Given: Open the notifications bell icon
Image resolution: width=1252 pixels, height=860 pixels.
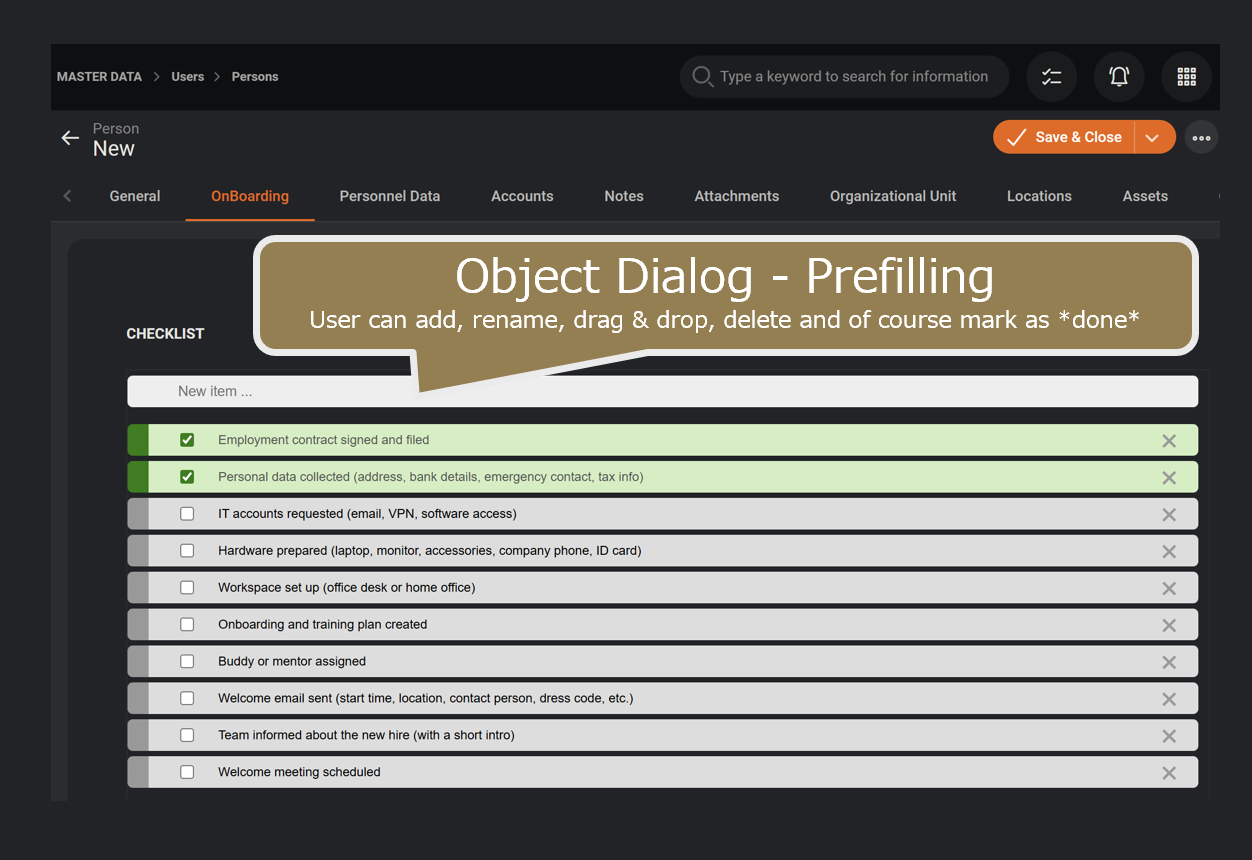Looking at the screenshot, I should pyautogui.click(x=1119, y=77).
